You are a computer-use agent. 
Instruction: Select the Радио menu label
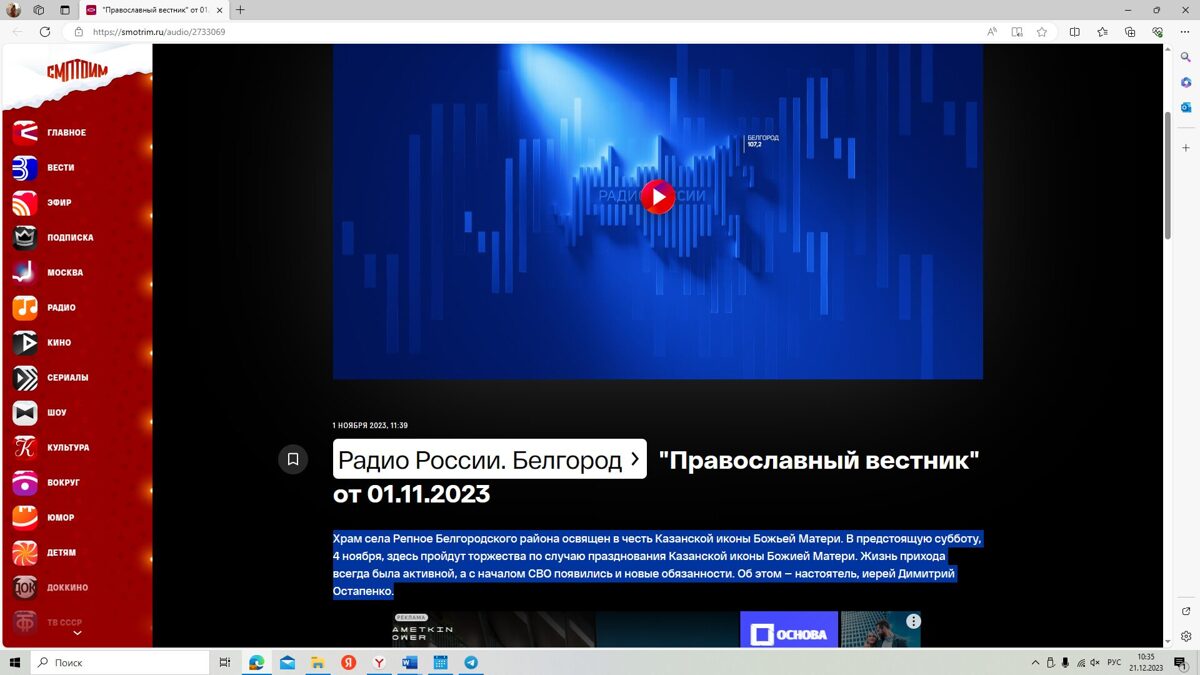(61, 308)
